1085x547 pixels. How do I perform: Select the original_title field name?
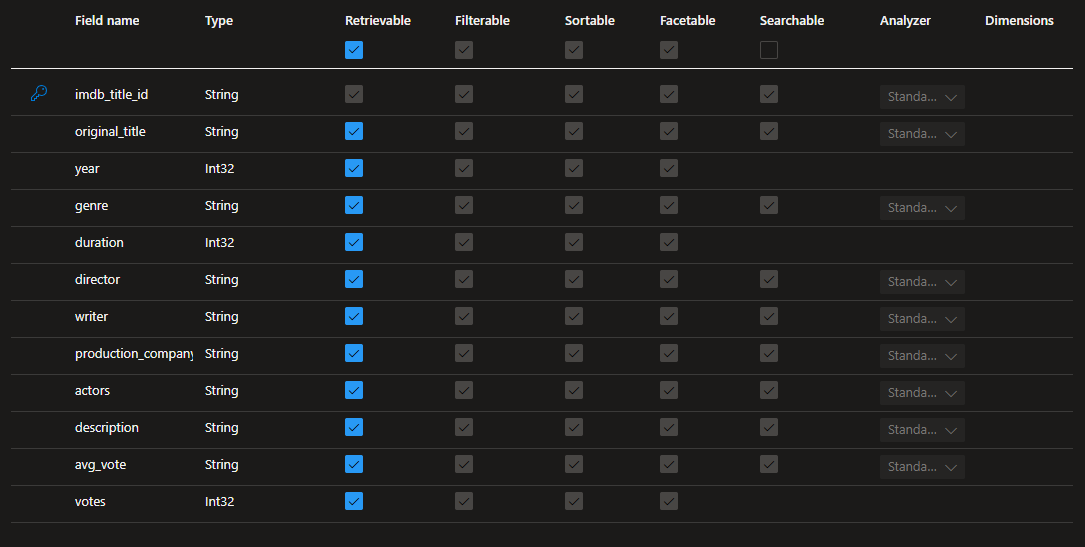tap(110, 131)
